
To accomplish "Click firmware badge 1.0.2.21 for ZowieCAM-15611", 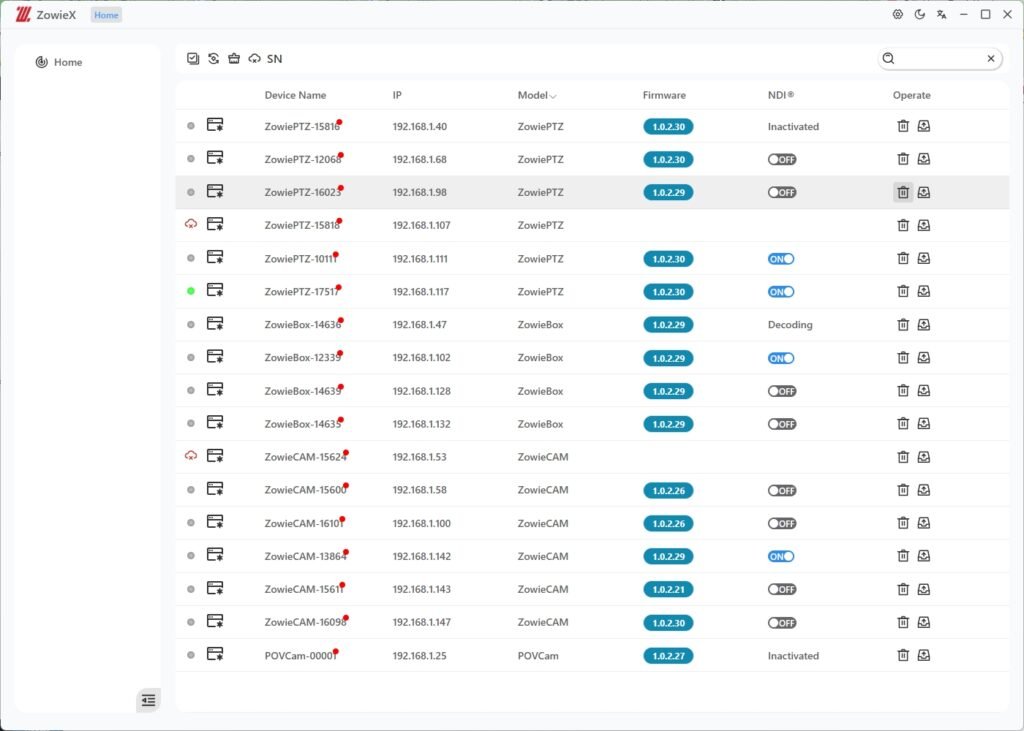I will coord(668,589).
